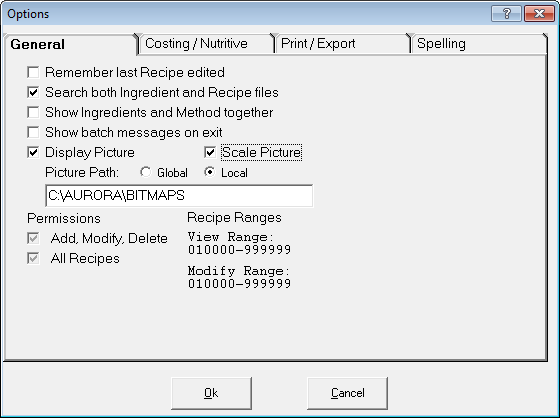Select the Local picture path option
Image resolution: width=560 pixels, height=418 pixels.
pyautogui.click(x=210, y=172)
